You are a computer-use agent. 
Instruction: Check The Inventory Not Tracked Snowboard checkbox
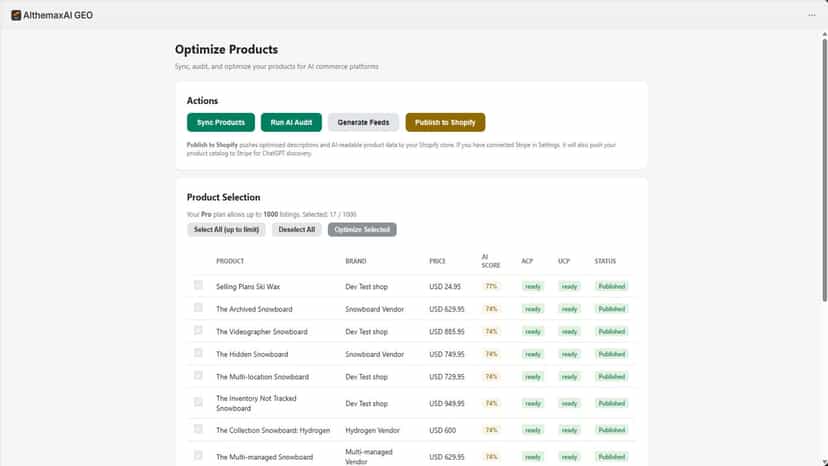pos(198,402)
